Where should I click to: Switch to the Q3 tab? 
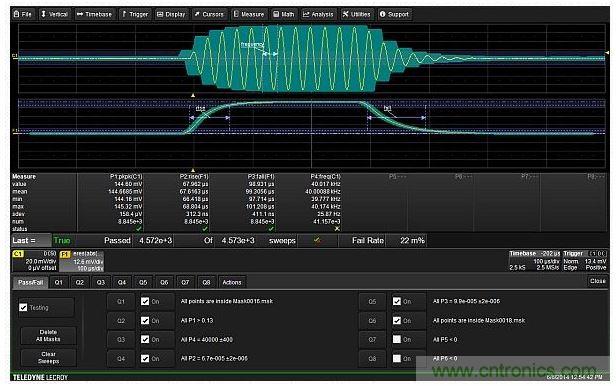(x=101, y=282)
